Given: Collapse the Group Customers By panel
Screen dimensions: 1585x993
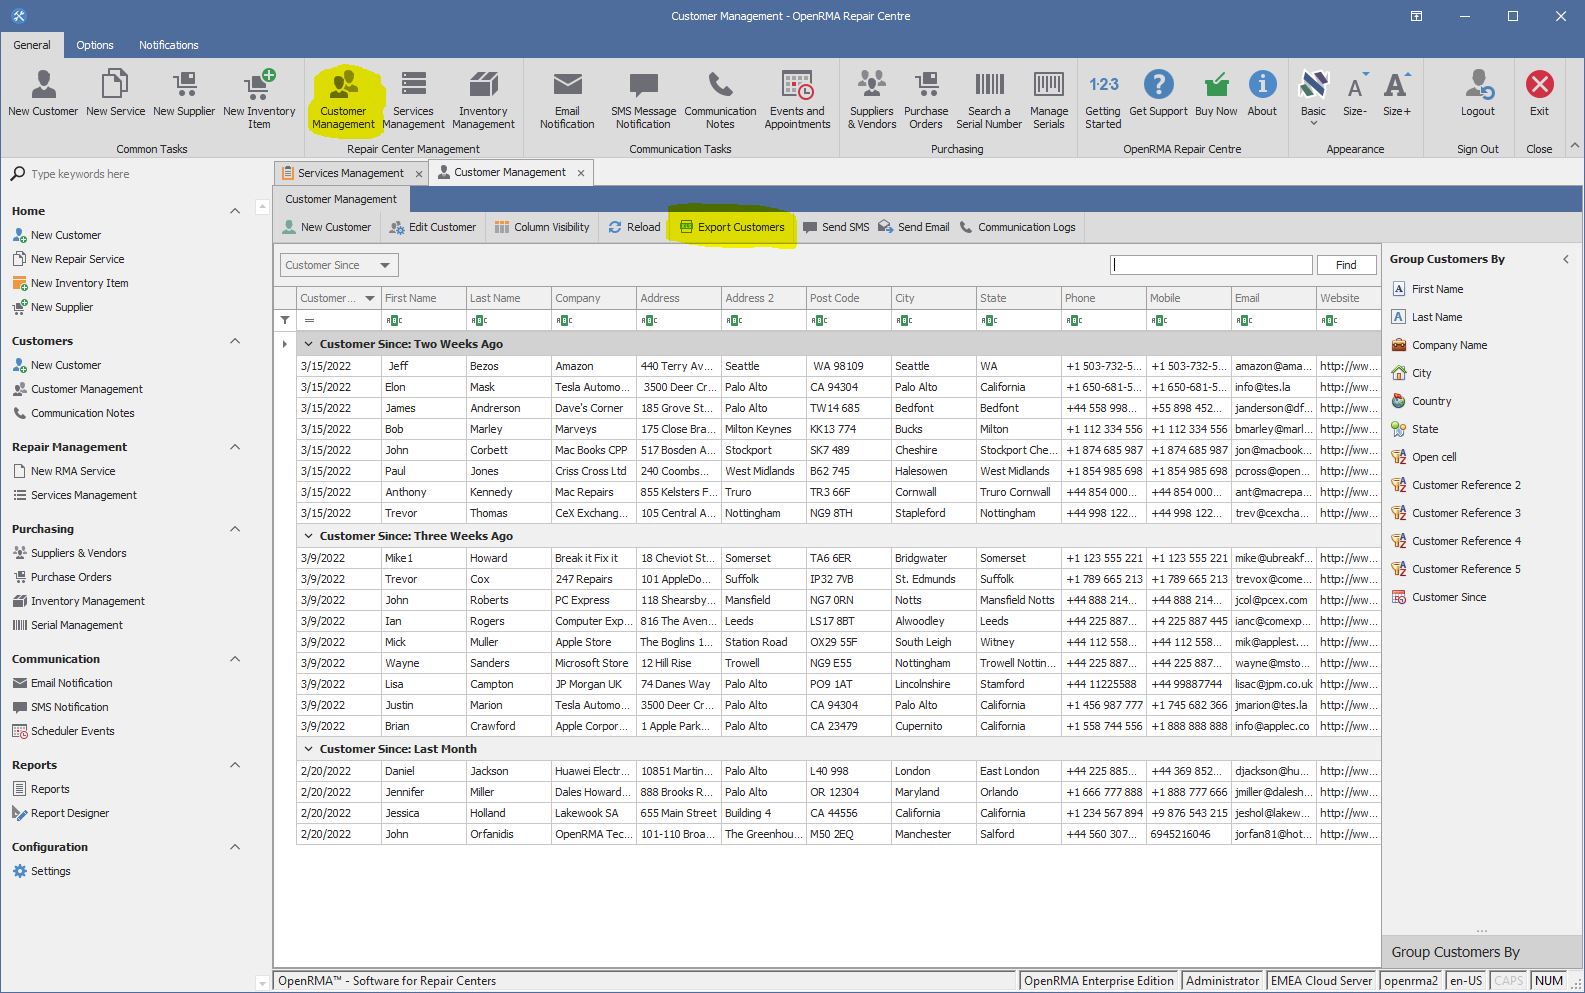Looking at the screenshot, I should [x=1566, y=259].
